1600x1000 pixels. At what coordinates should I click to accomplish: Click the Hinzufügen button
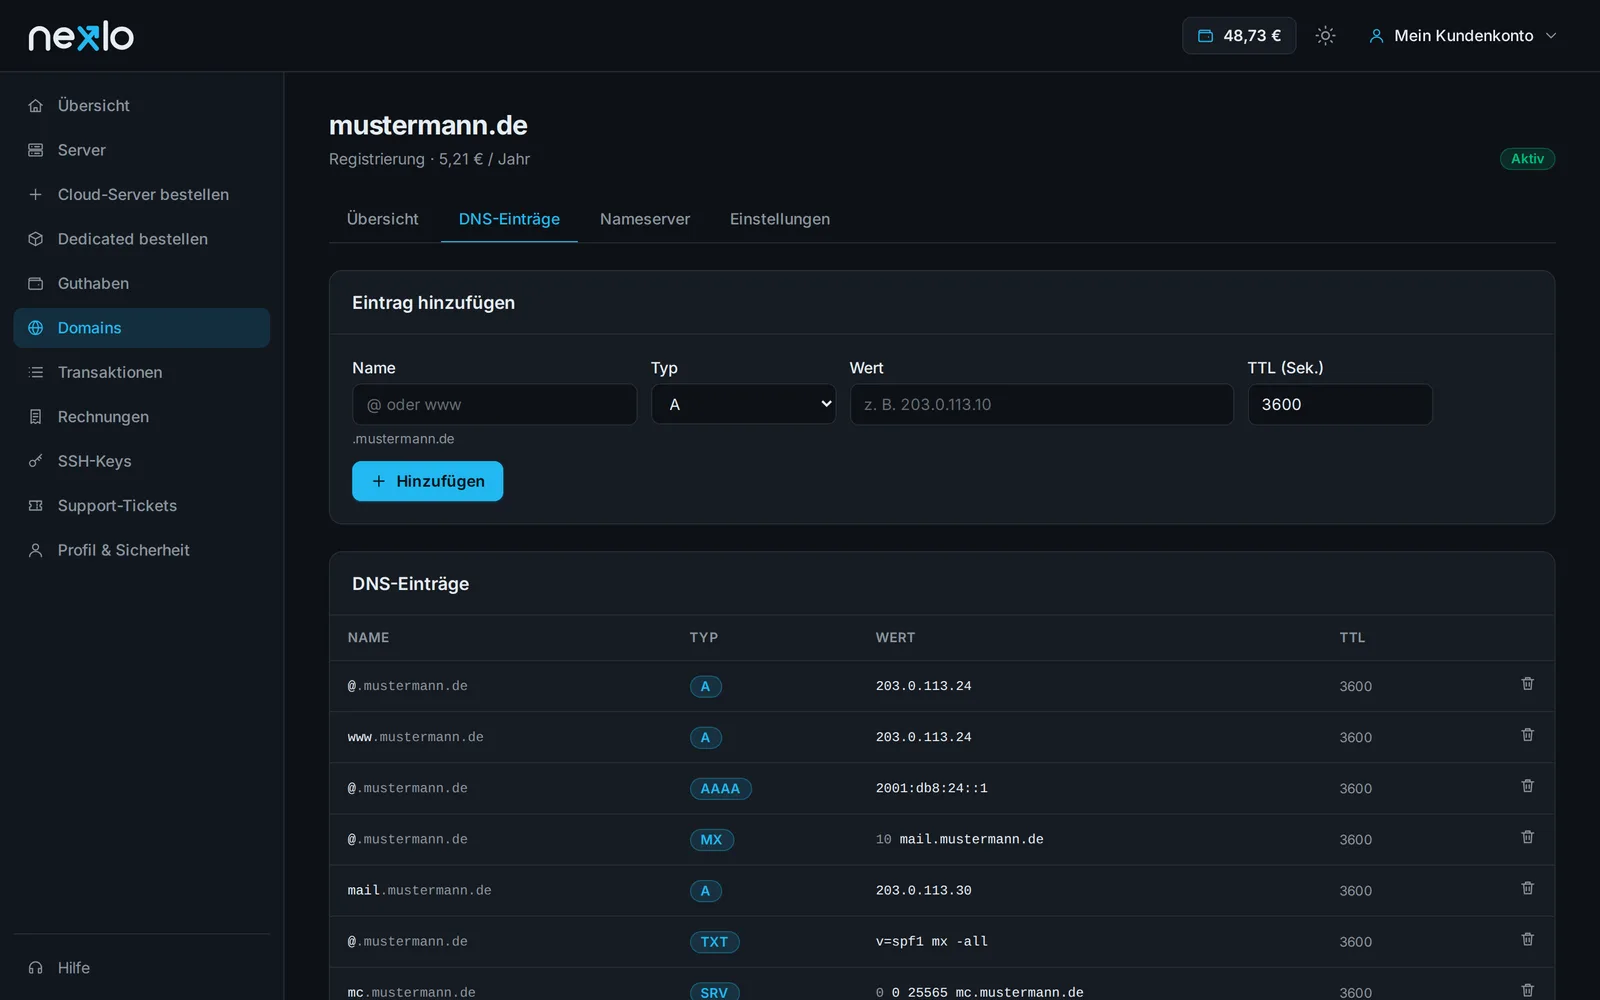click(427, 481)
